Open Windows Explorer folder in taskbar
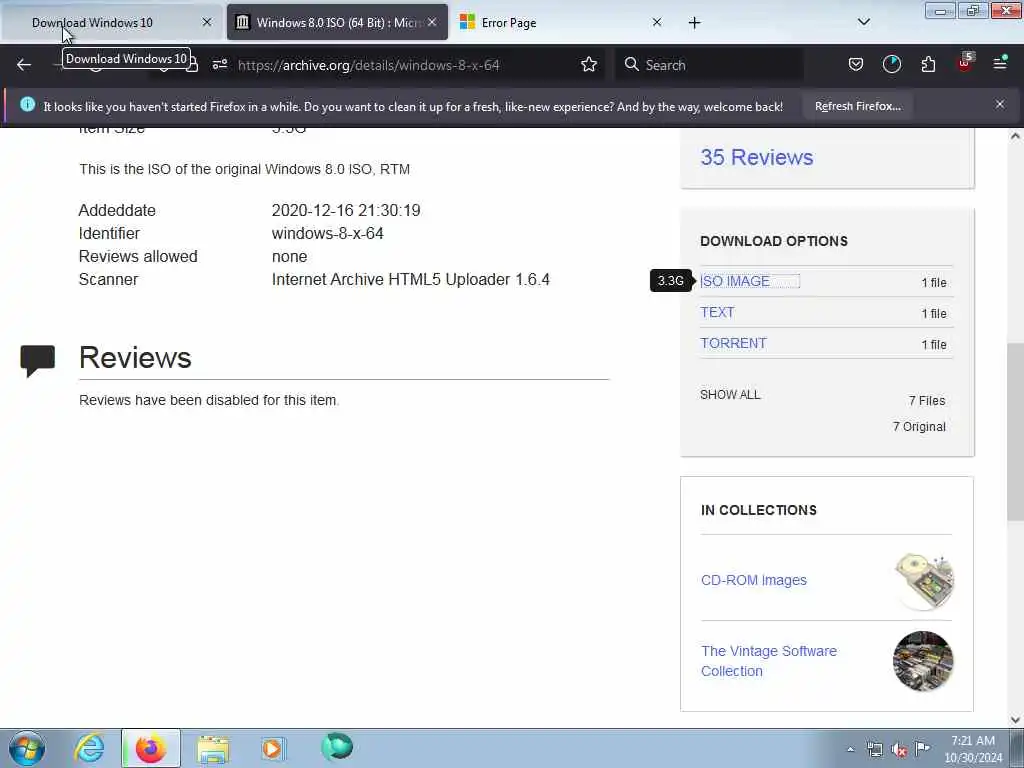1024x768 pixels. pos(213,749)
